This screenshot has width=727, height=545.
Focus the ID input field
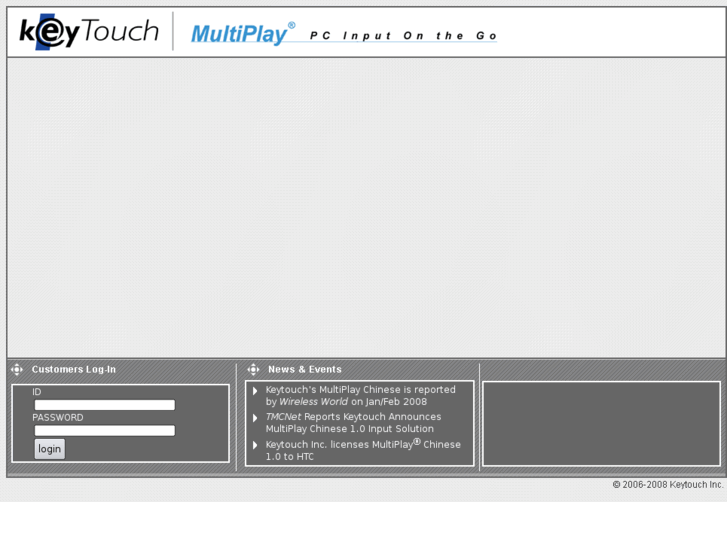click(x=105, y=405)
